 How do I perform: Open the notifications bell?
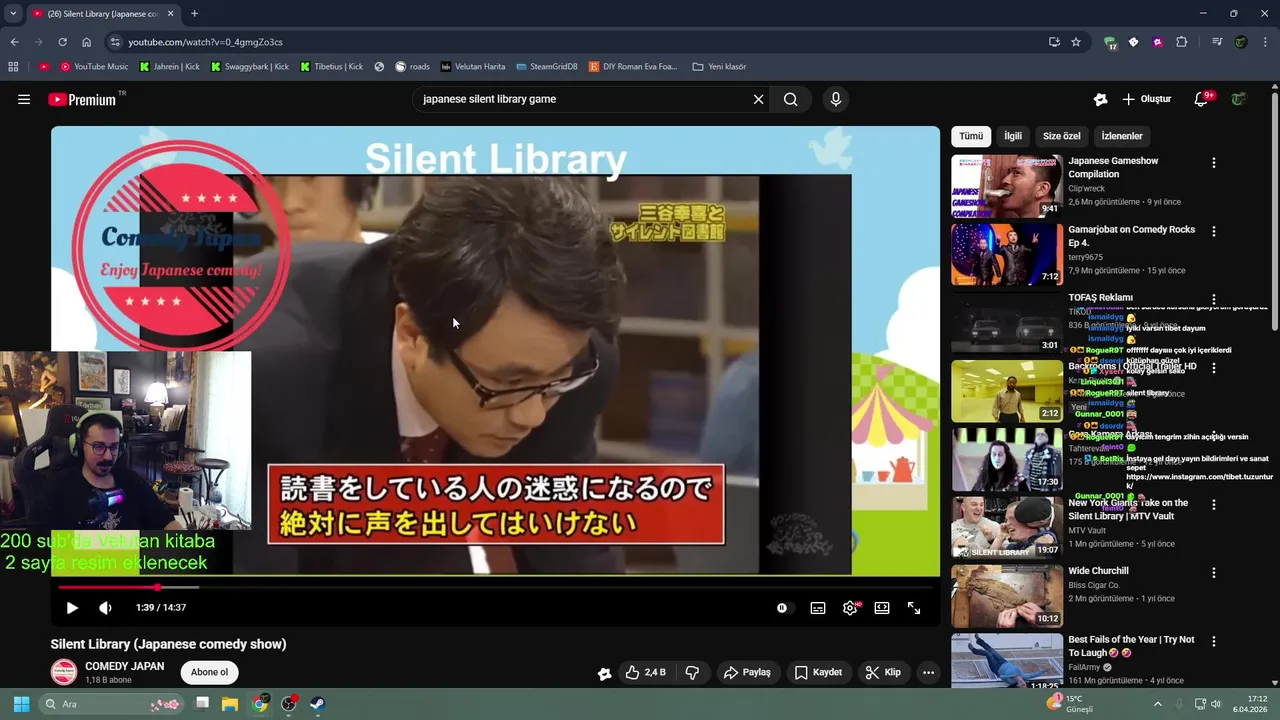1201,99
